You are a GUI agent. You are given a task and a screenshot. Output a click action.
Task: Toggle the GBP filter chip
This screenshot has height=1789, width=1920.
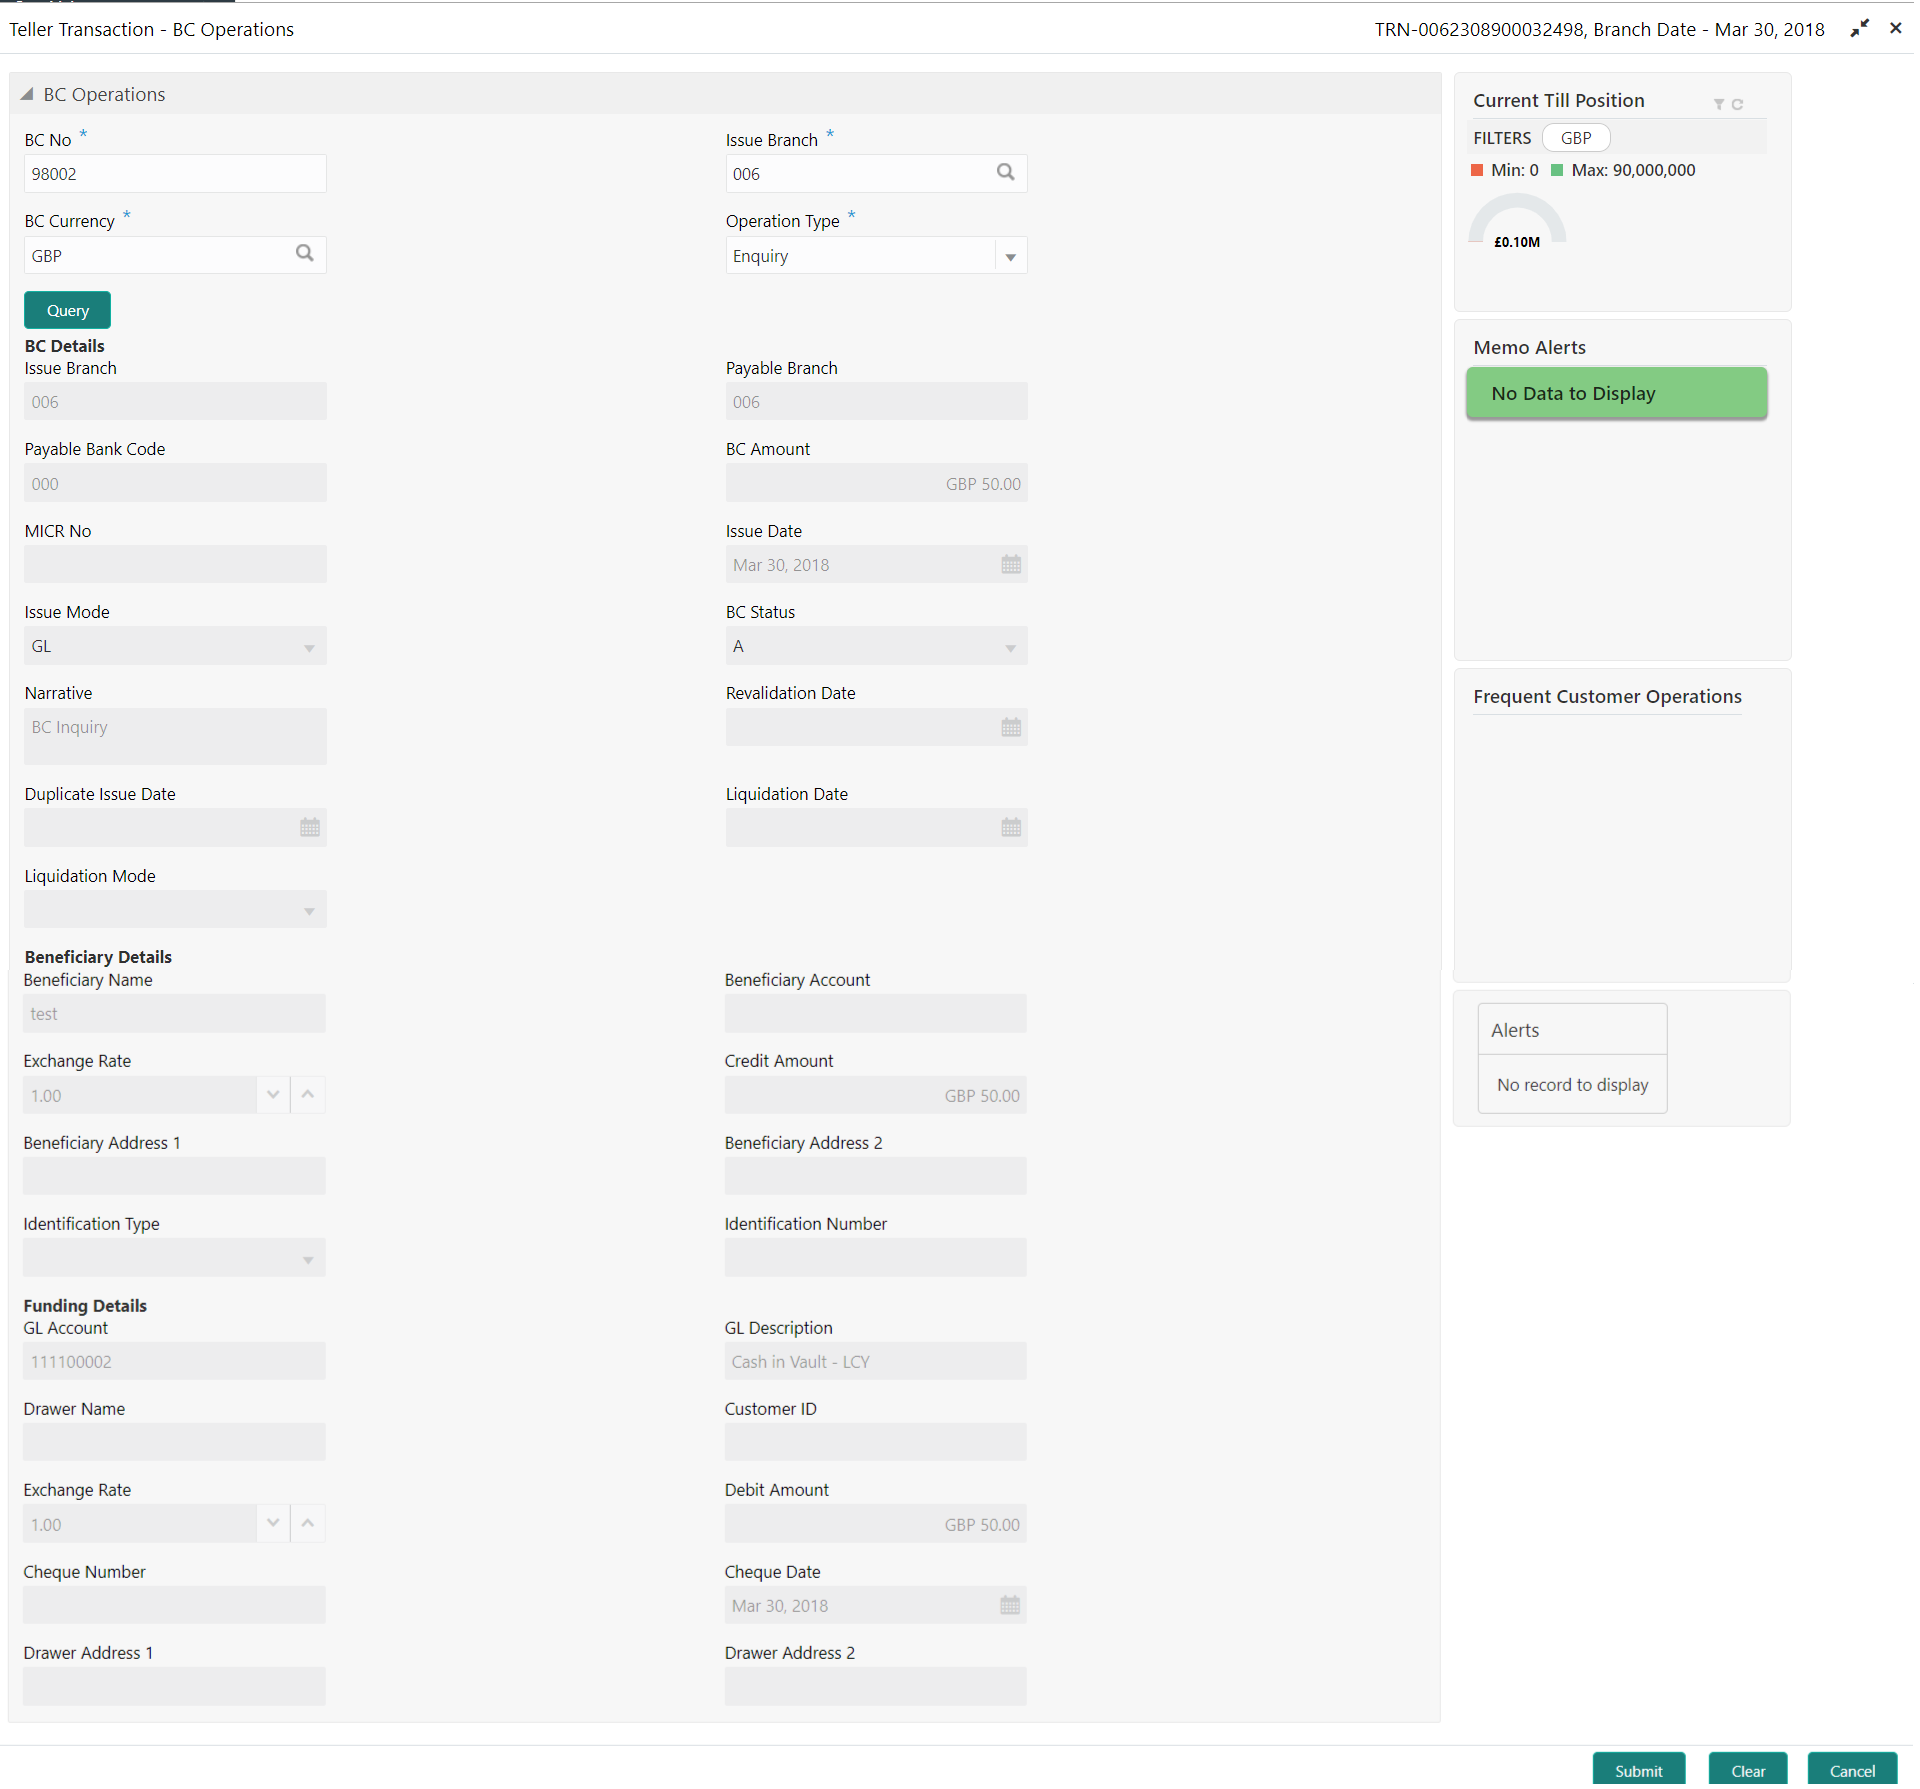click(x=1575, y=138)
